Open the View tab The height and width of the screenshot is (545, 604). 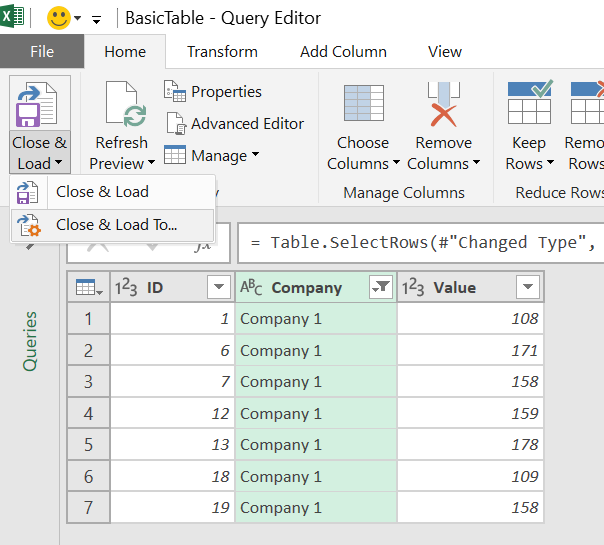click(445, 52)
